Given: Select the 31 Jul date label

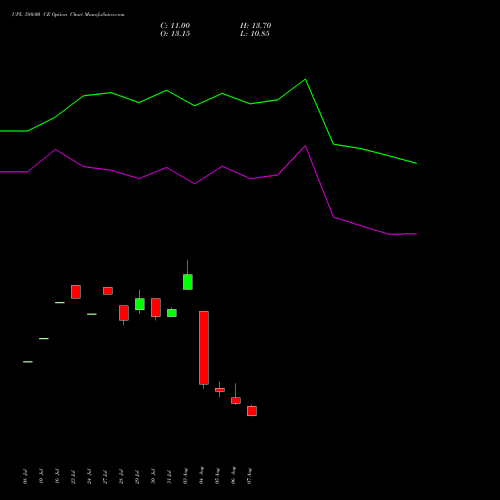Looking at the screenshot, I should point(169,477).
